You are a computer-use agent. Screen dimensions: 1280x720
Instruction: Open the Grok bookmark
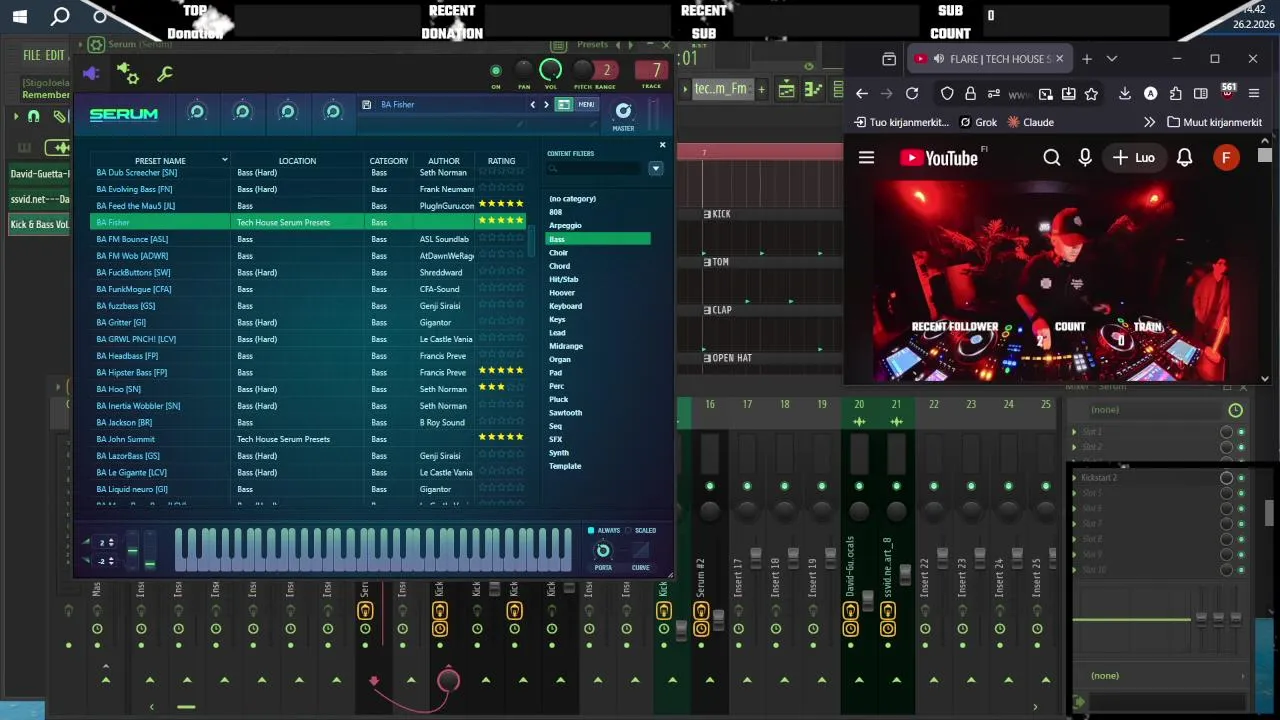pos(978,122)
